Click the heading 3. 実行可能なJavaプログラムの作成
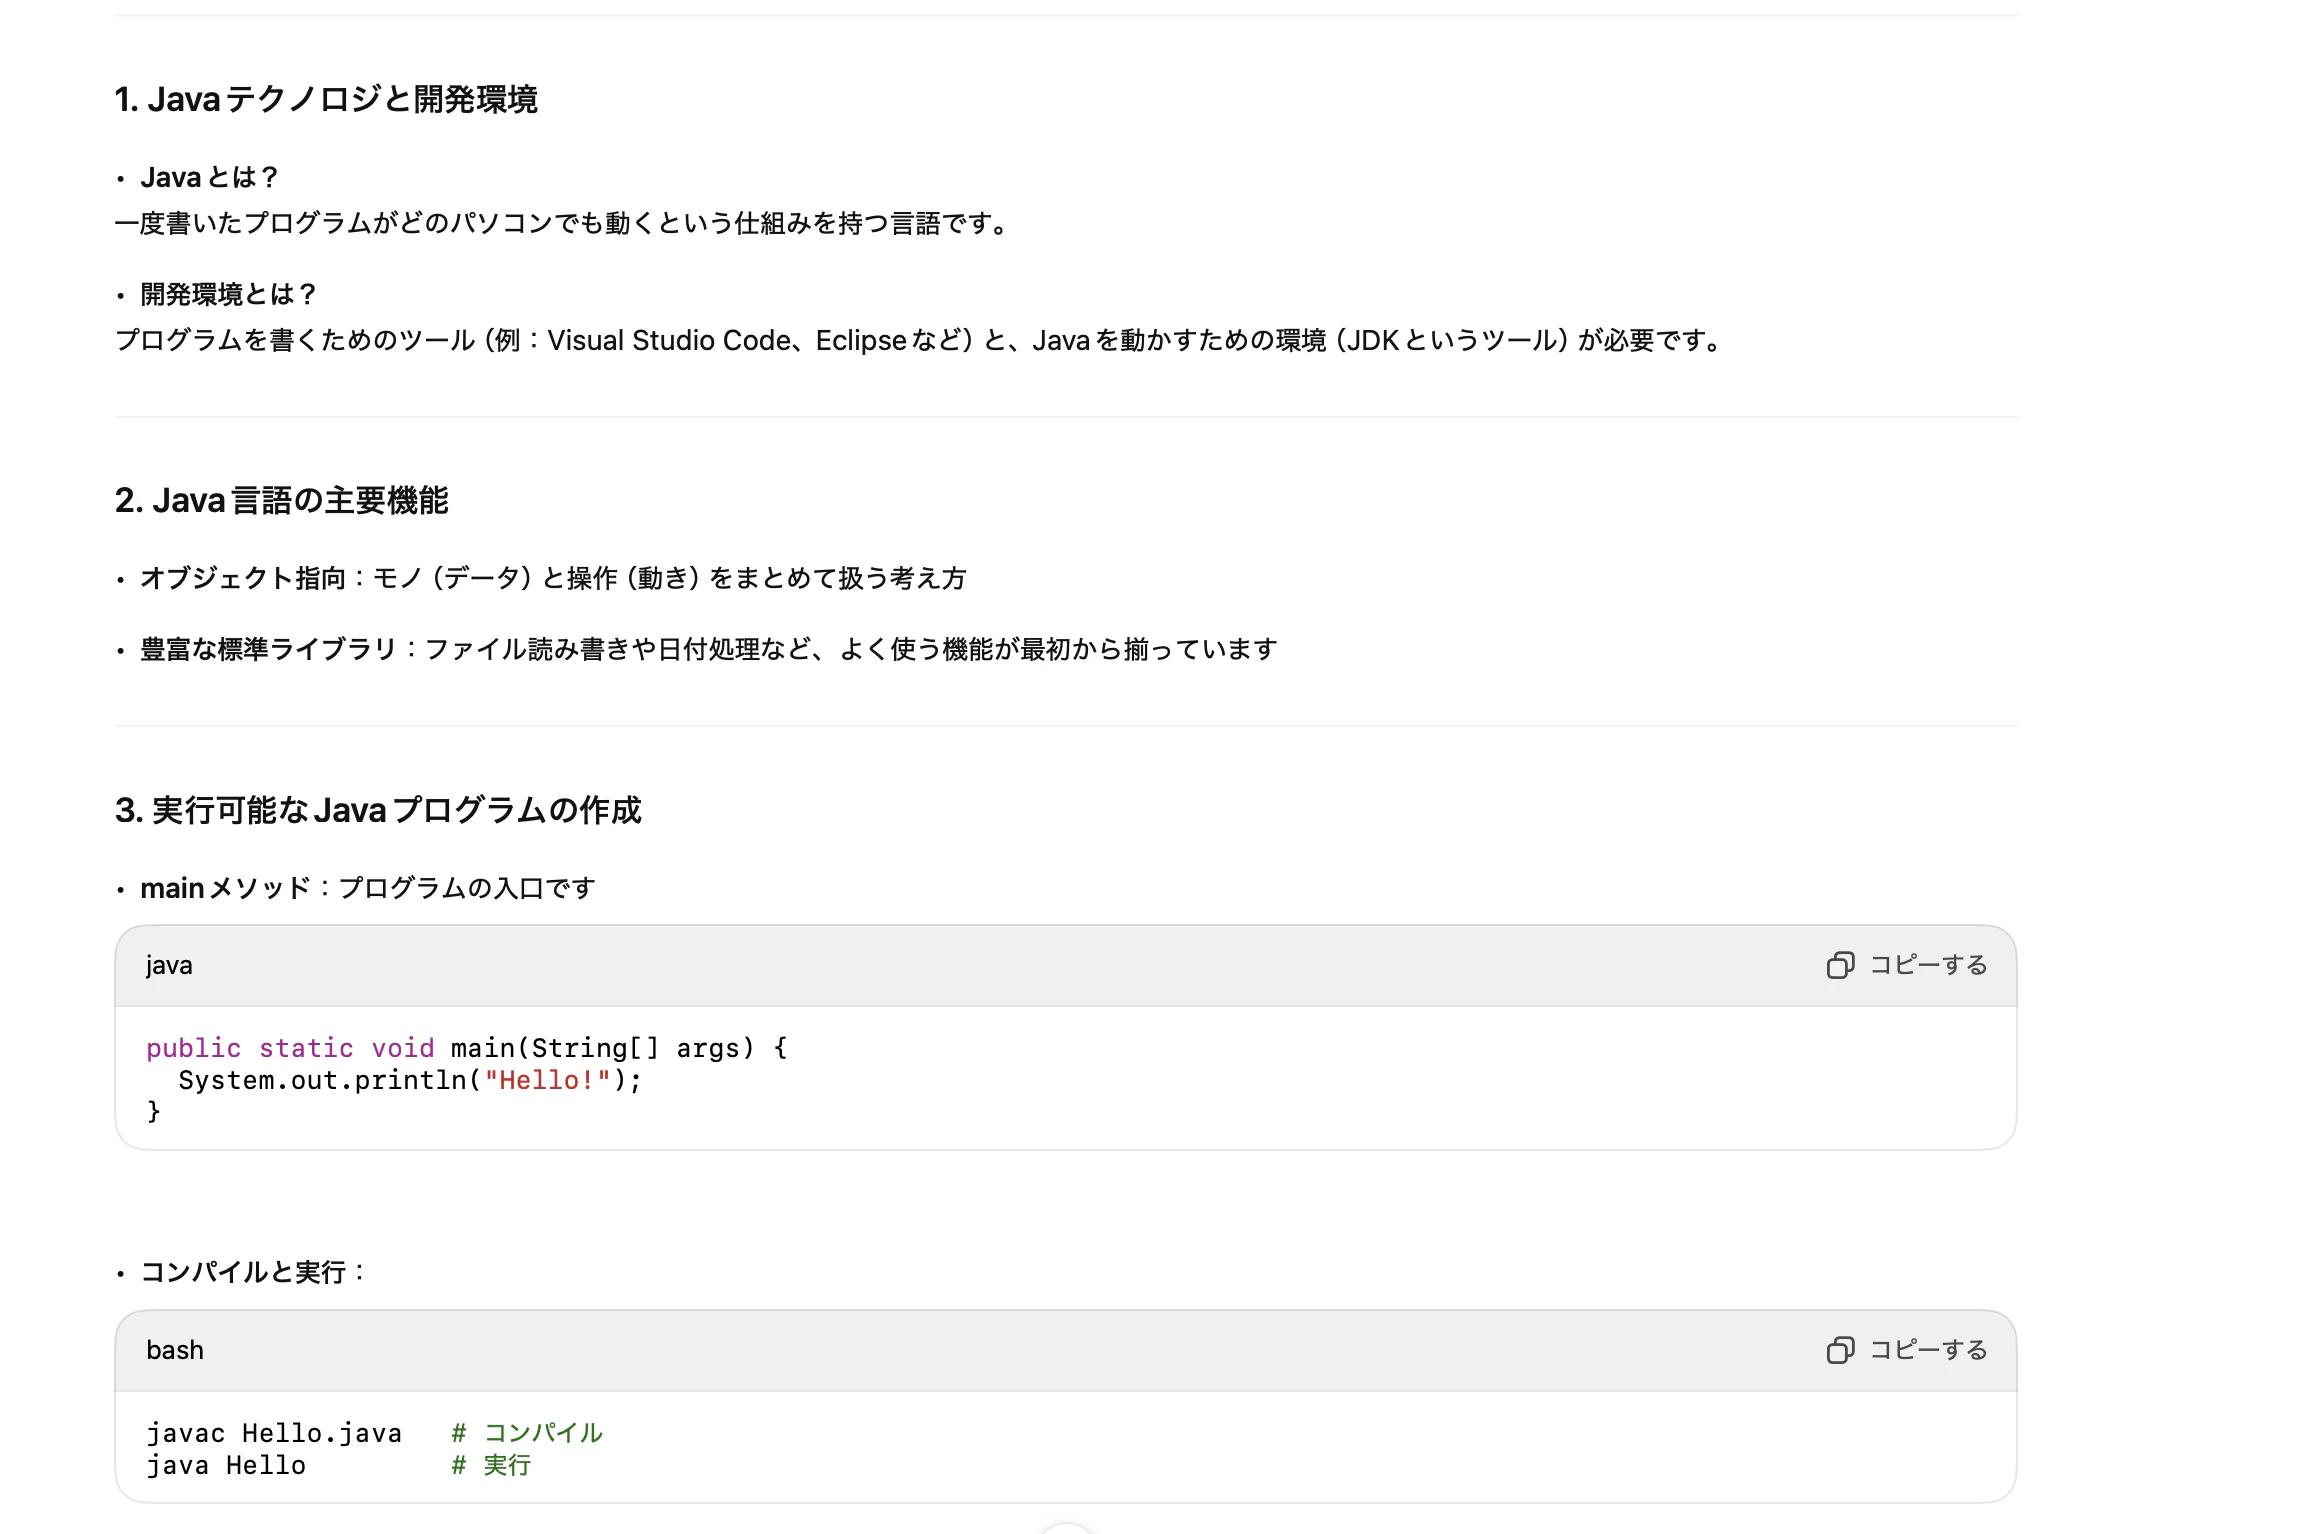 (x=380, y=810)
